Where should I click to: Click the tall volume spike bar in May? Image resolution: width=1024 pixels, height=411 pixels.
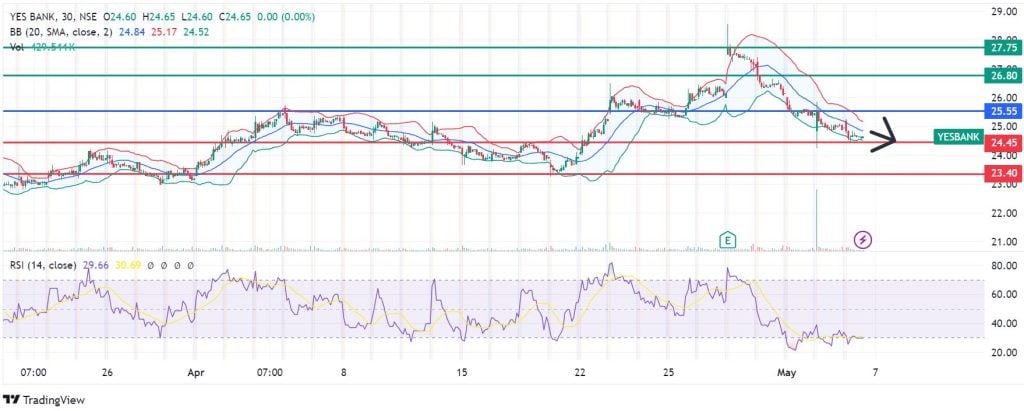[816, 219]
